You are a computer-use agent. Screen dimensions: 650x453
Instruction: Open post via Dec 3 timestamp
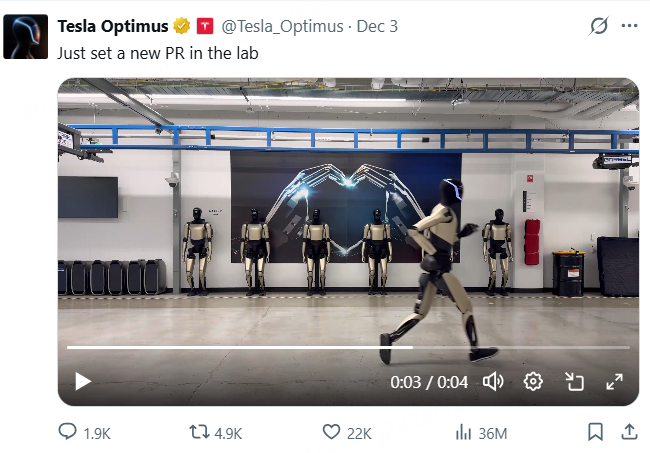[x=376, y=27]
